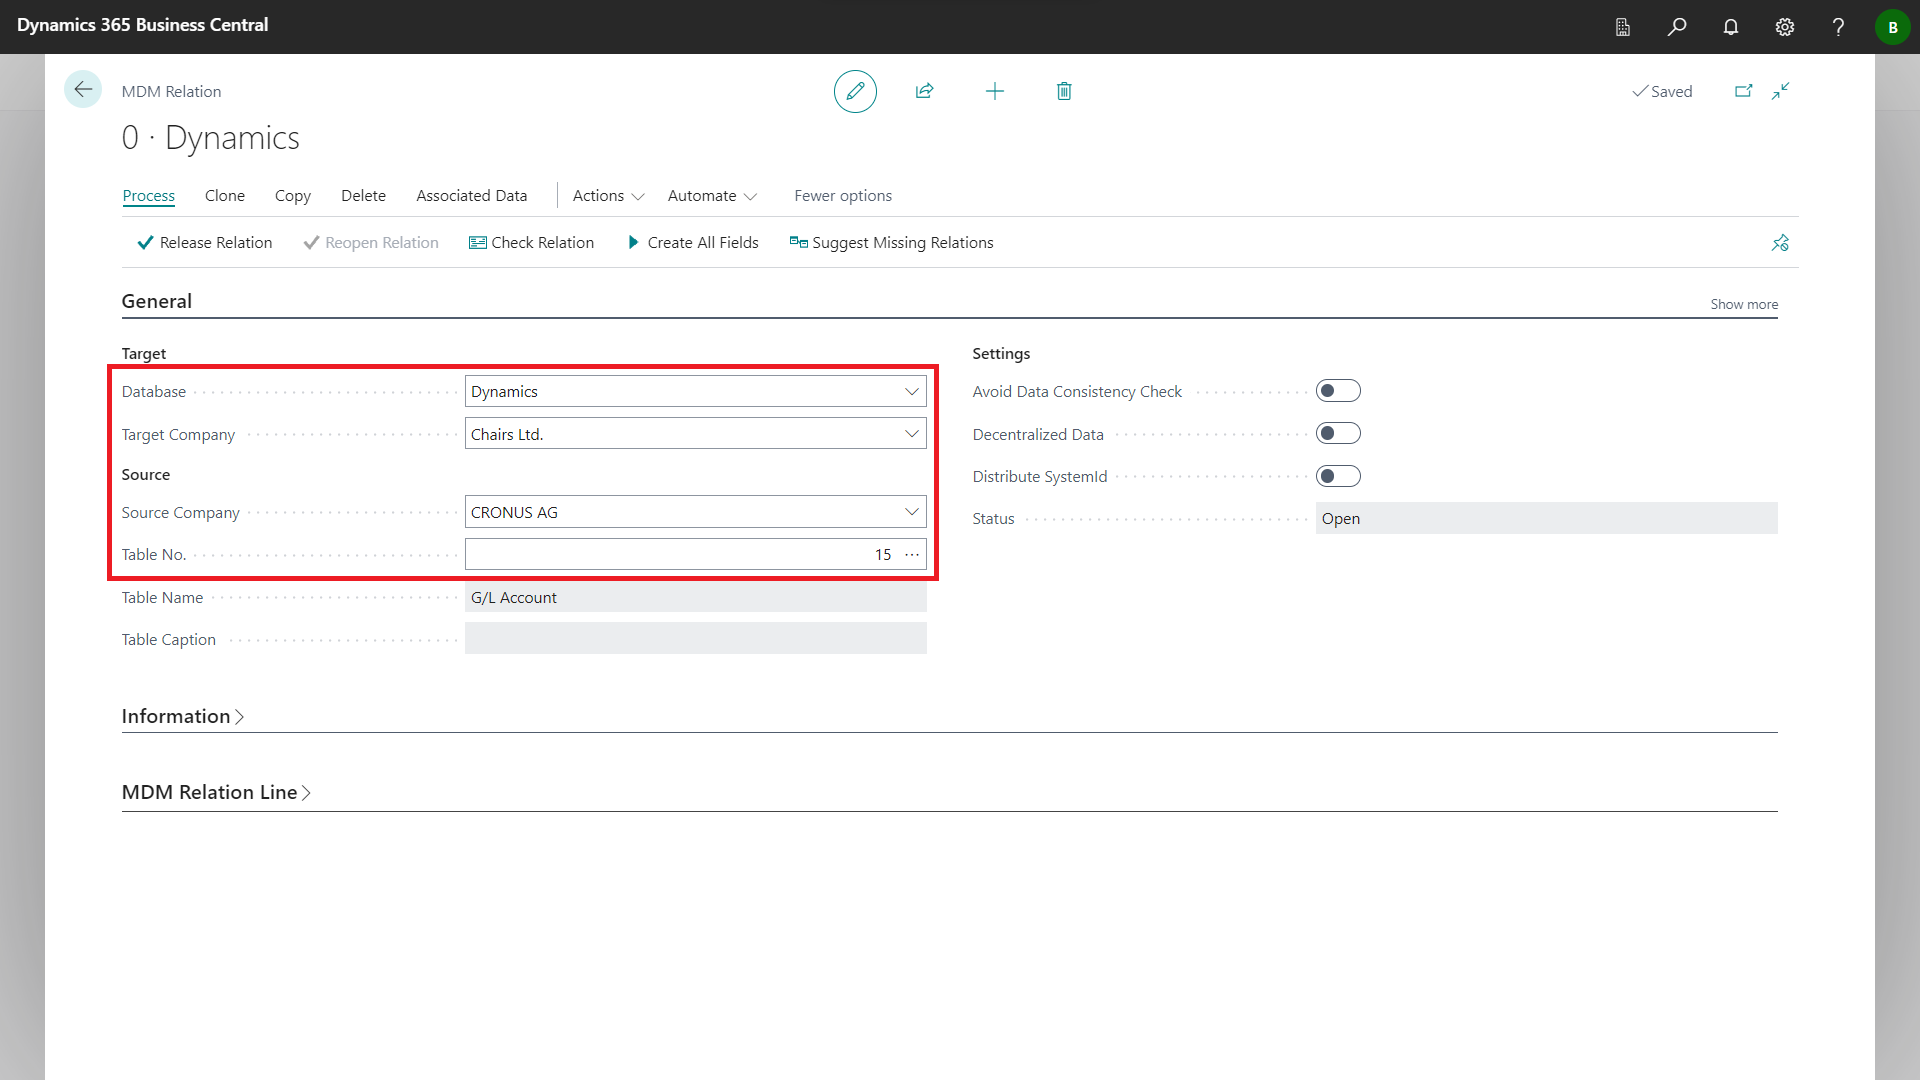
Task: Open user account avatar B
Action: click(x=1892, y=27)
